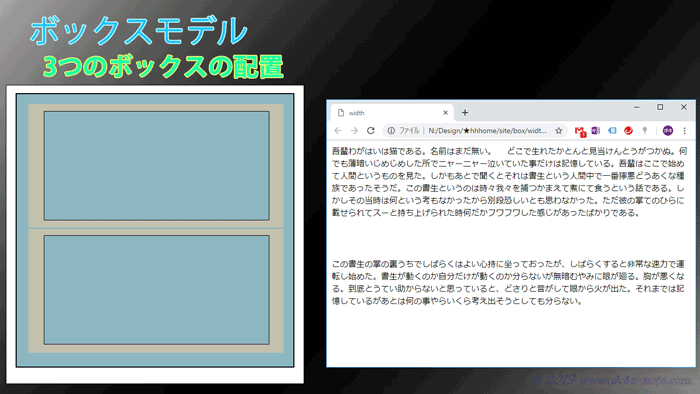Open the Gmail checker extension icon
The image size is (700, 394).
tap(580, 131)
